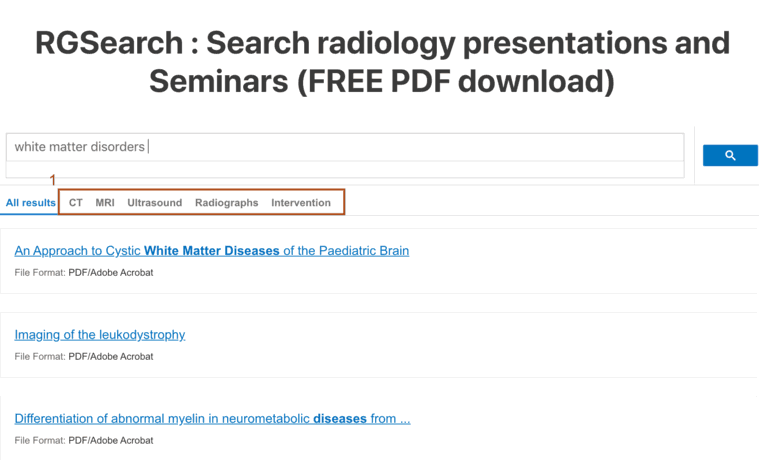The image size is (759, 460).
Task: Select the Intervention tab
Action: 301,203
